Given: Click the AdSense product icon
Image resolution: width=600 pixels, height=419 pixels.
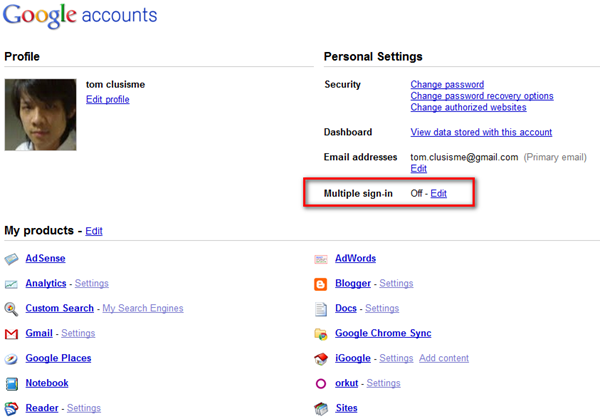Looking at the screenshot, I should [x=11, y=259].
